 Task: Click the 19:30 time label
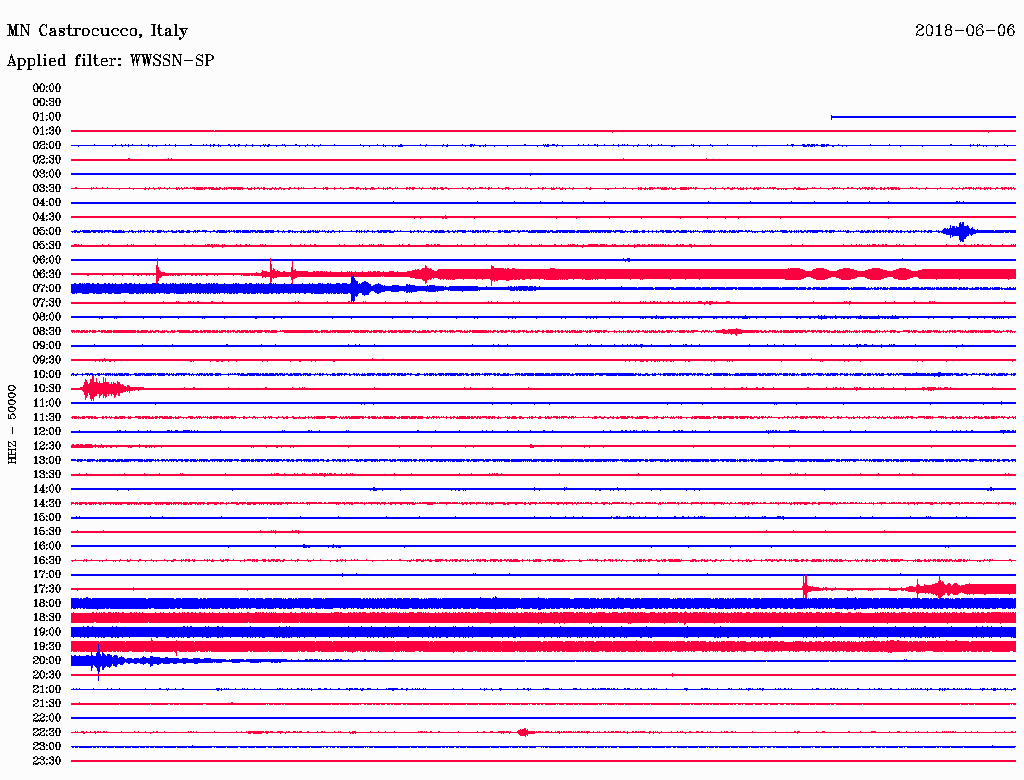[46, 647]
